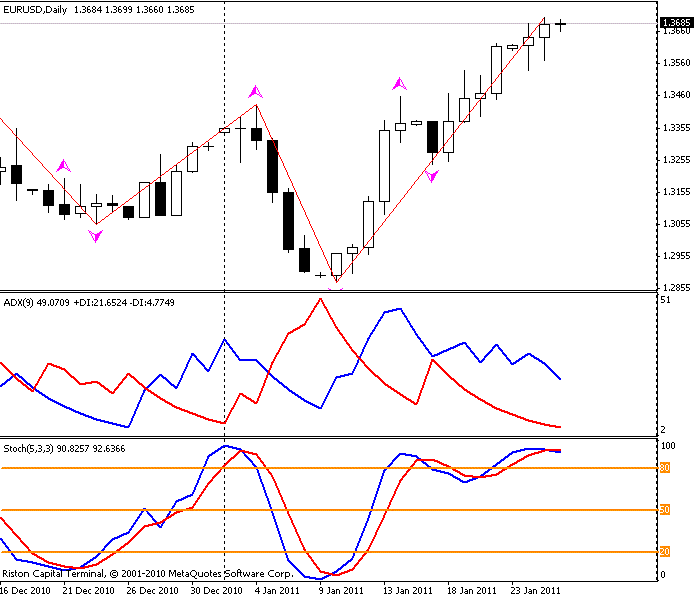Viewport: 697px width, 599px height.
Task: Click the 1.3560 price axis label
Action: click(x=677, y=63)
